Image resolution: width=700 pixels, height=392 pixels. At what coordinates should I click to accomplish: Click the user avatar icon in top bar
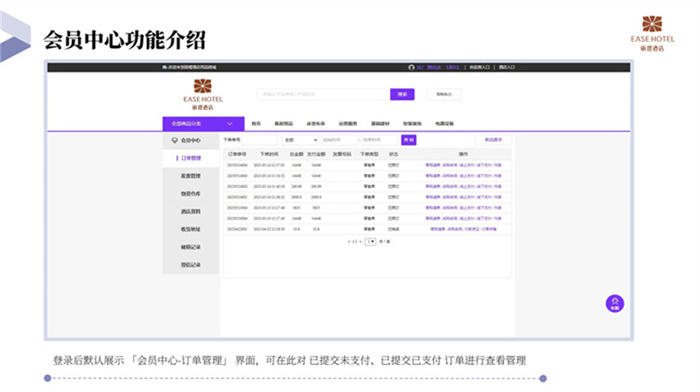coord(411,67)
